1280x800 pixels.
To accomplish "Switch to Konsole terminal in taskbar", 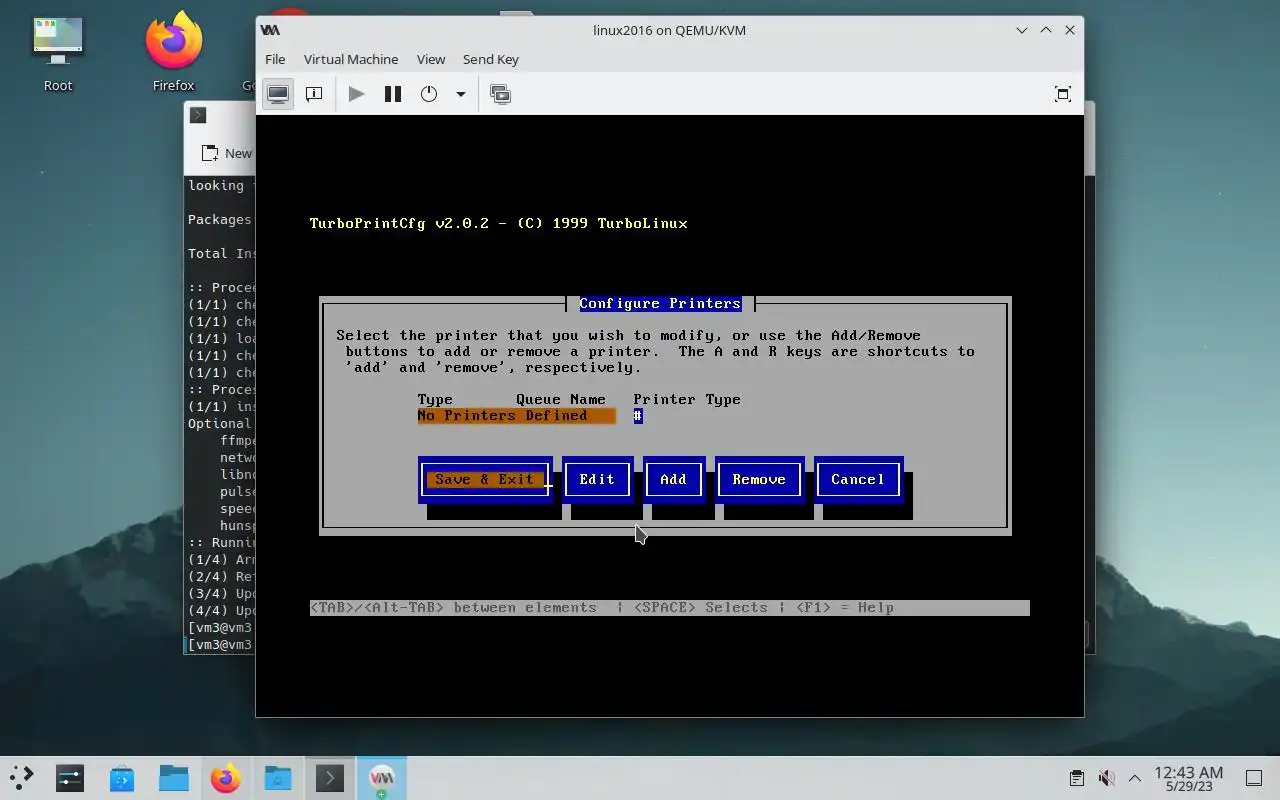I will 330,778.
